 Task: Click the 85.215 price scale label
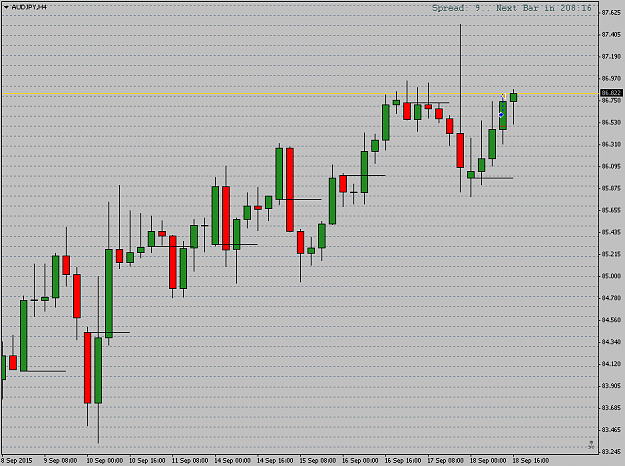611,254
